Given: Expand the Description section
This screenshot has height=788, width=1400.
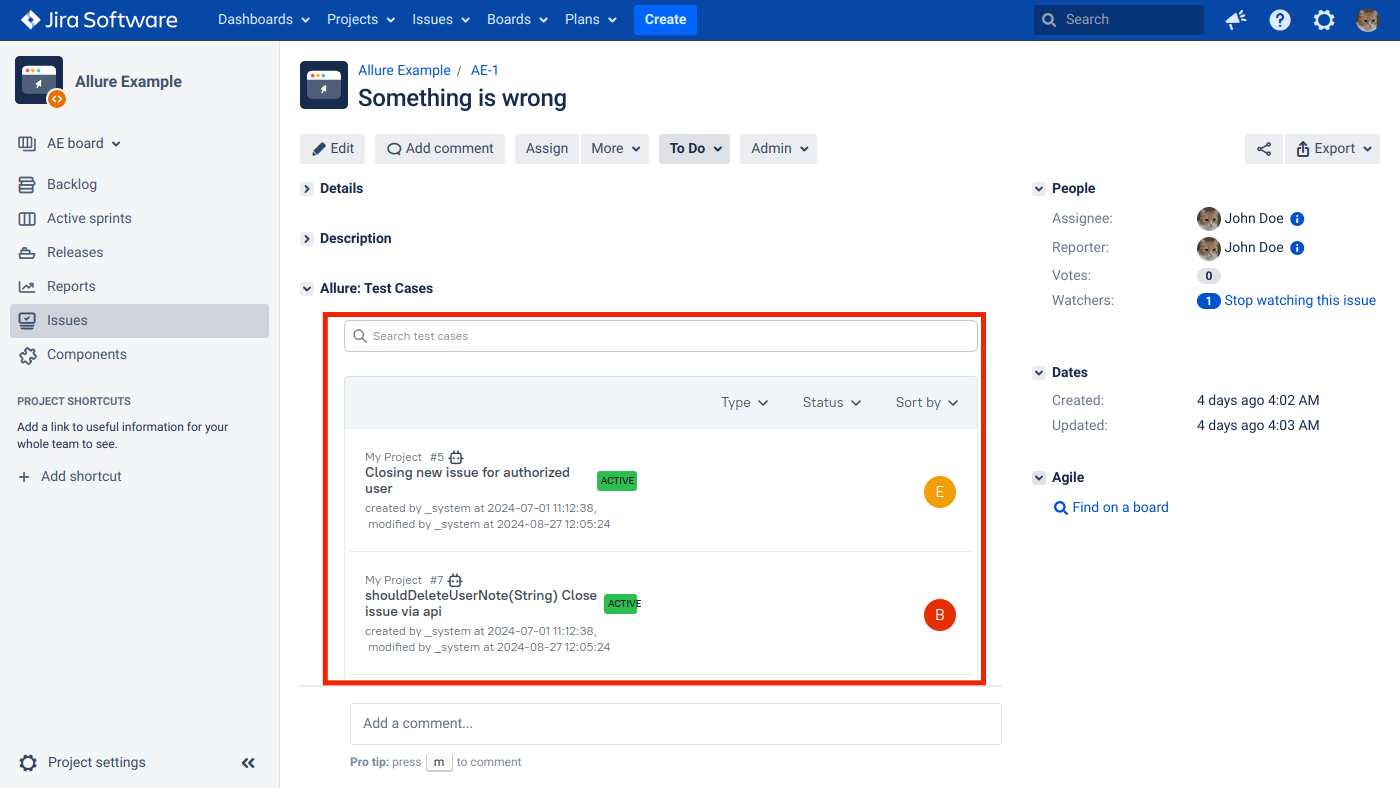Looking at the screenshot, I should point(307,239).
